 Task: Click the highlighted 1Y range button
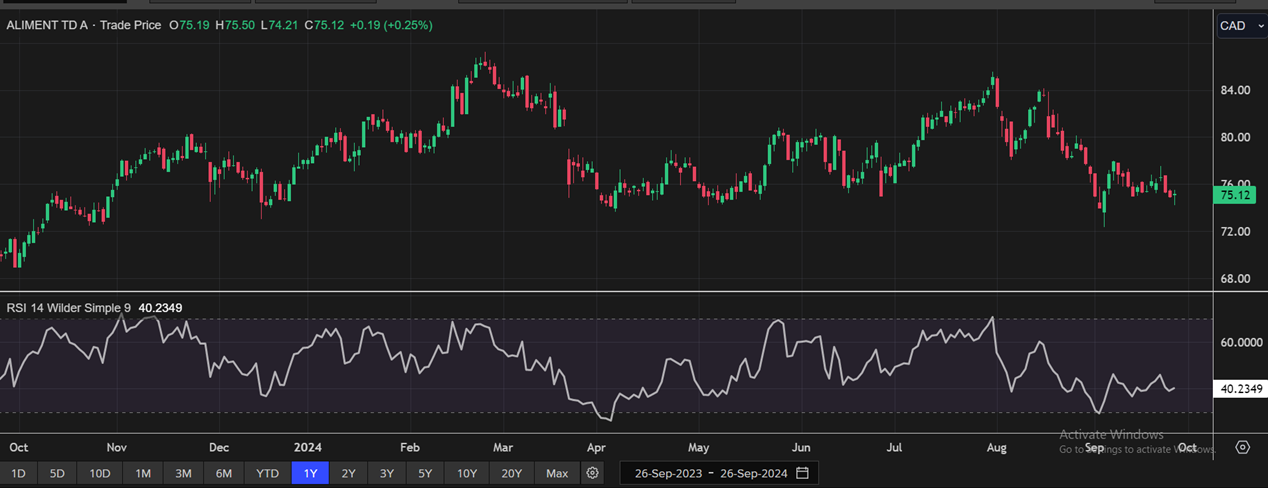(310, 473)
